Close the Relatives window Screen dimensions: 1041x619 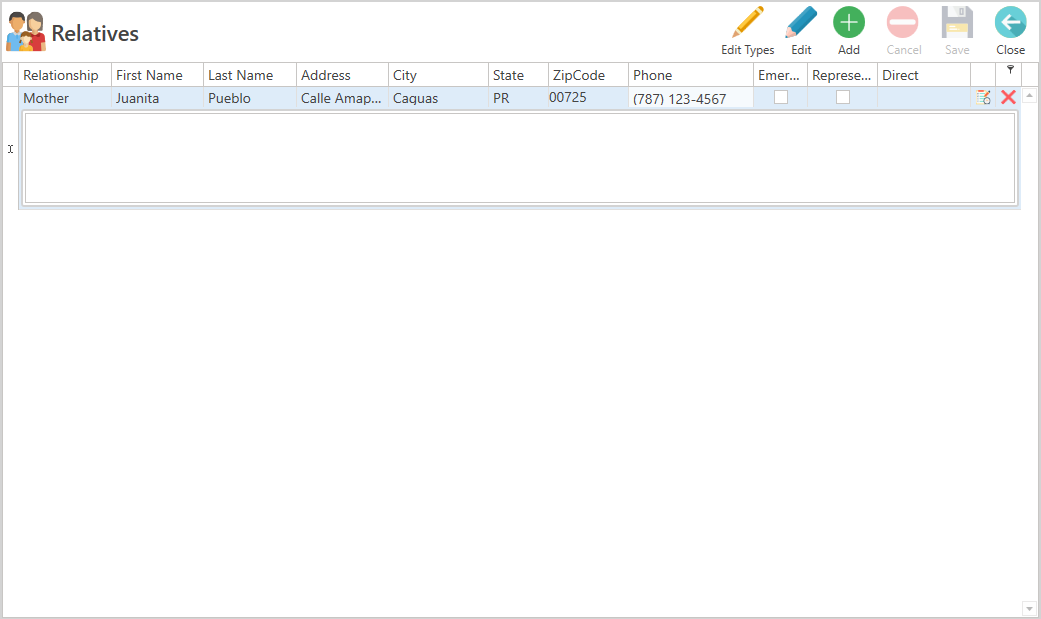pos(1010,31)
